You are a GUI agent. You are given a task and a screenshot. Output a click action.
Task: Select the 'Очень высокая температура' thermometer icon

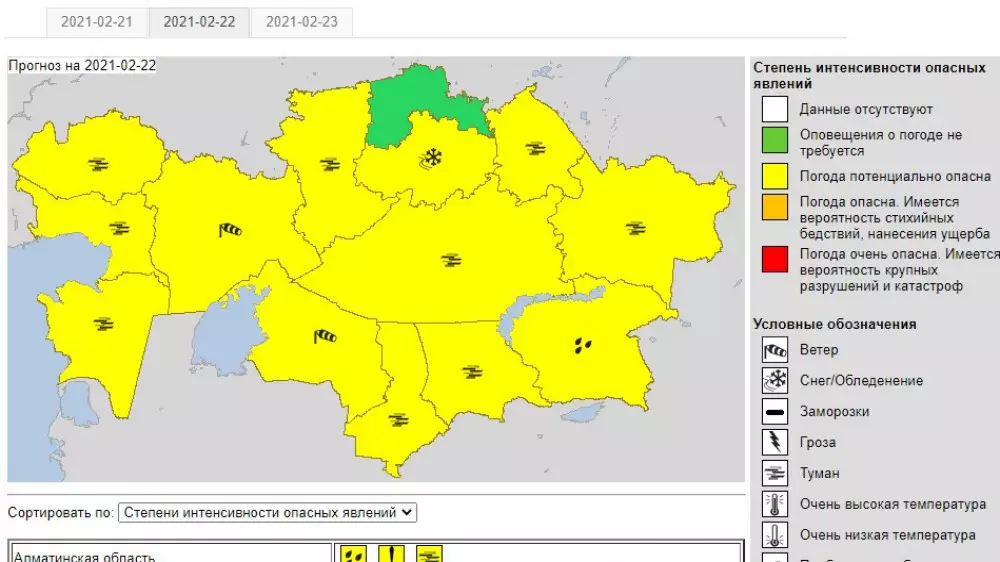(x=776, y=505)
